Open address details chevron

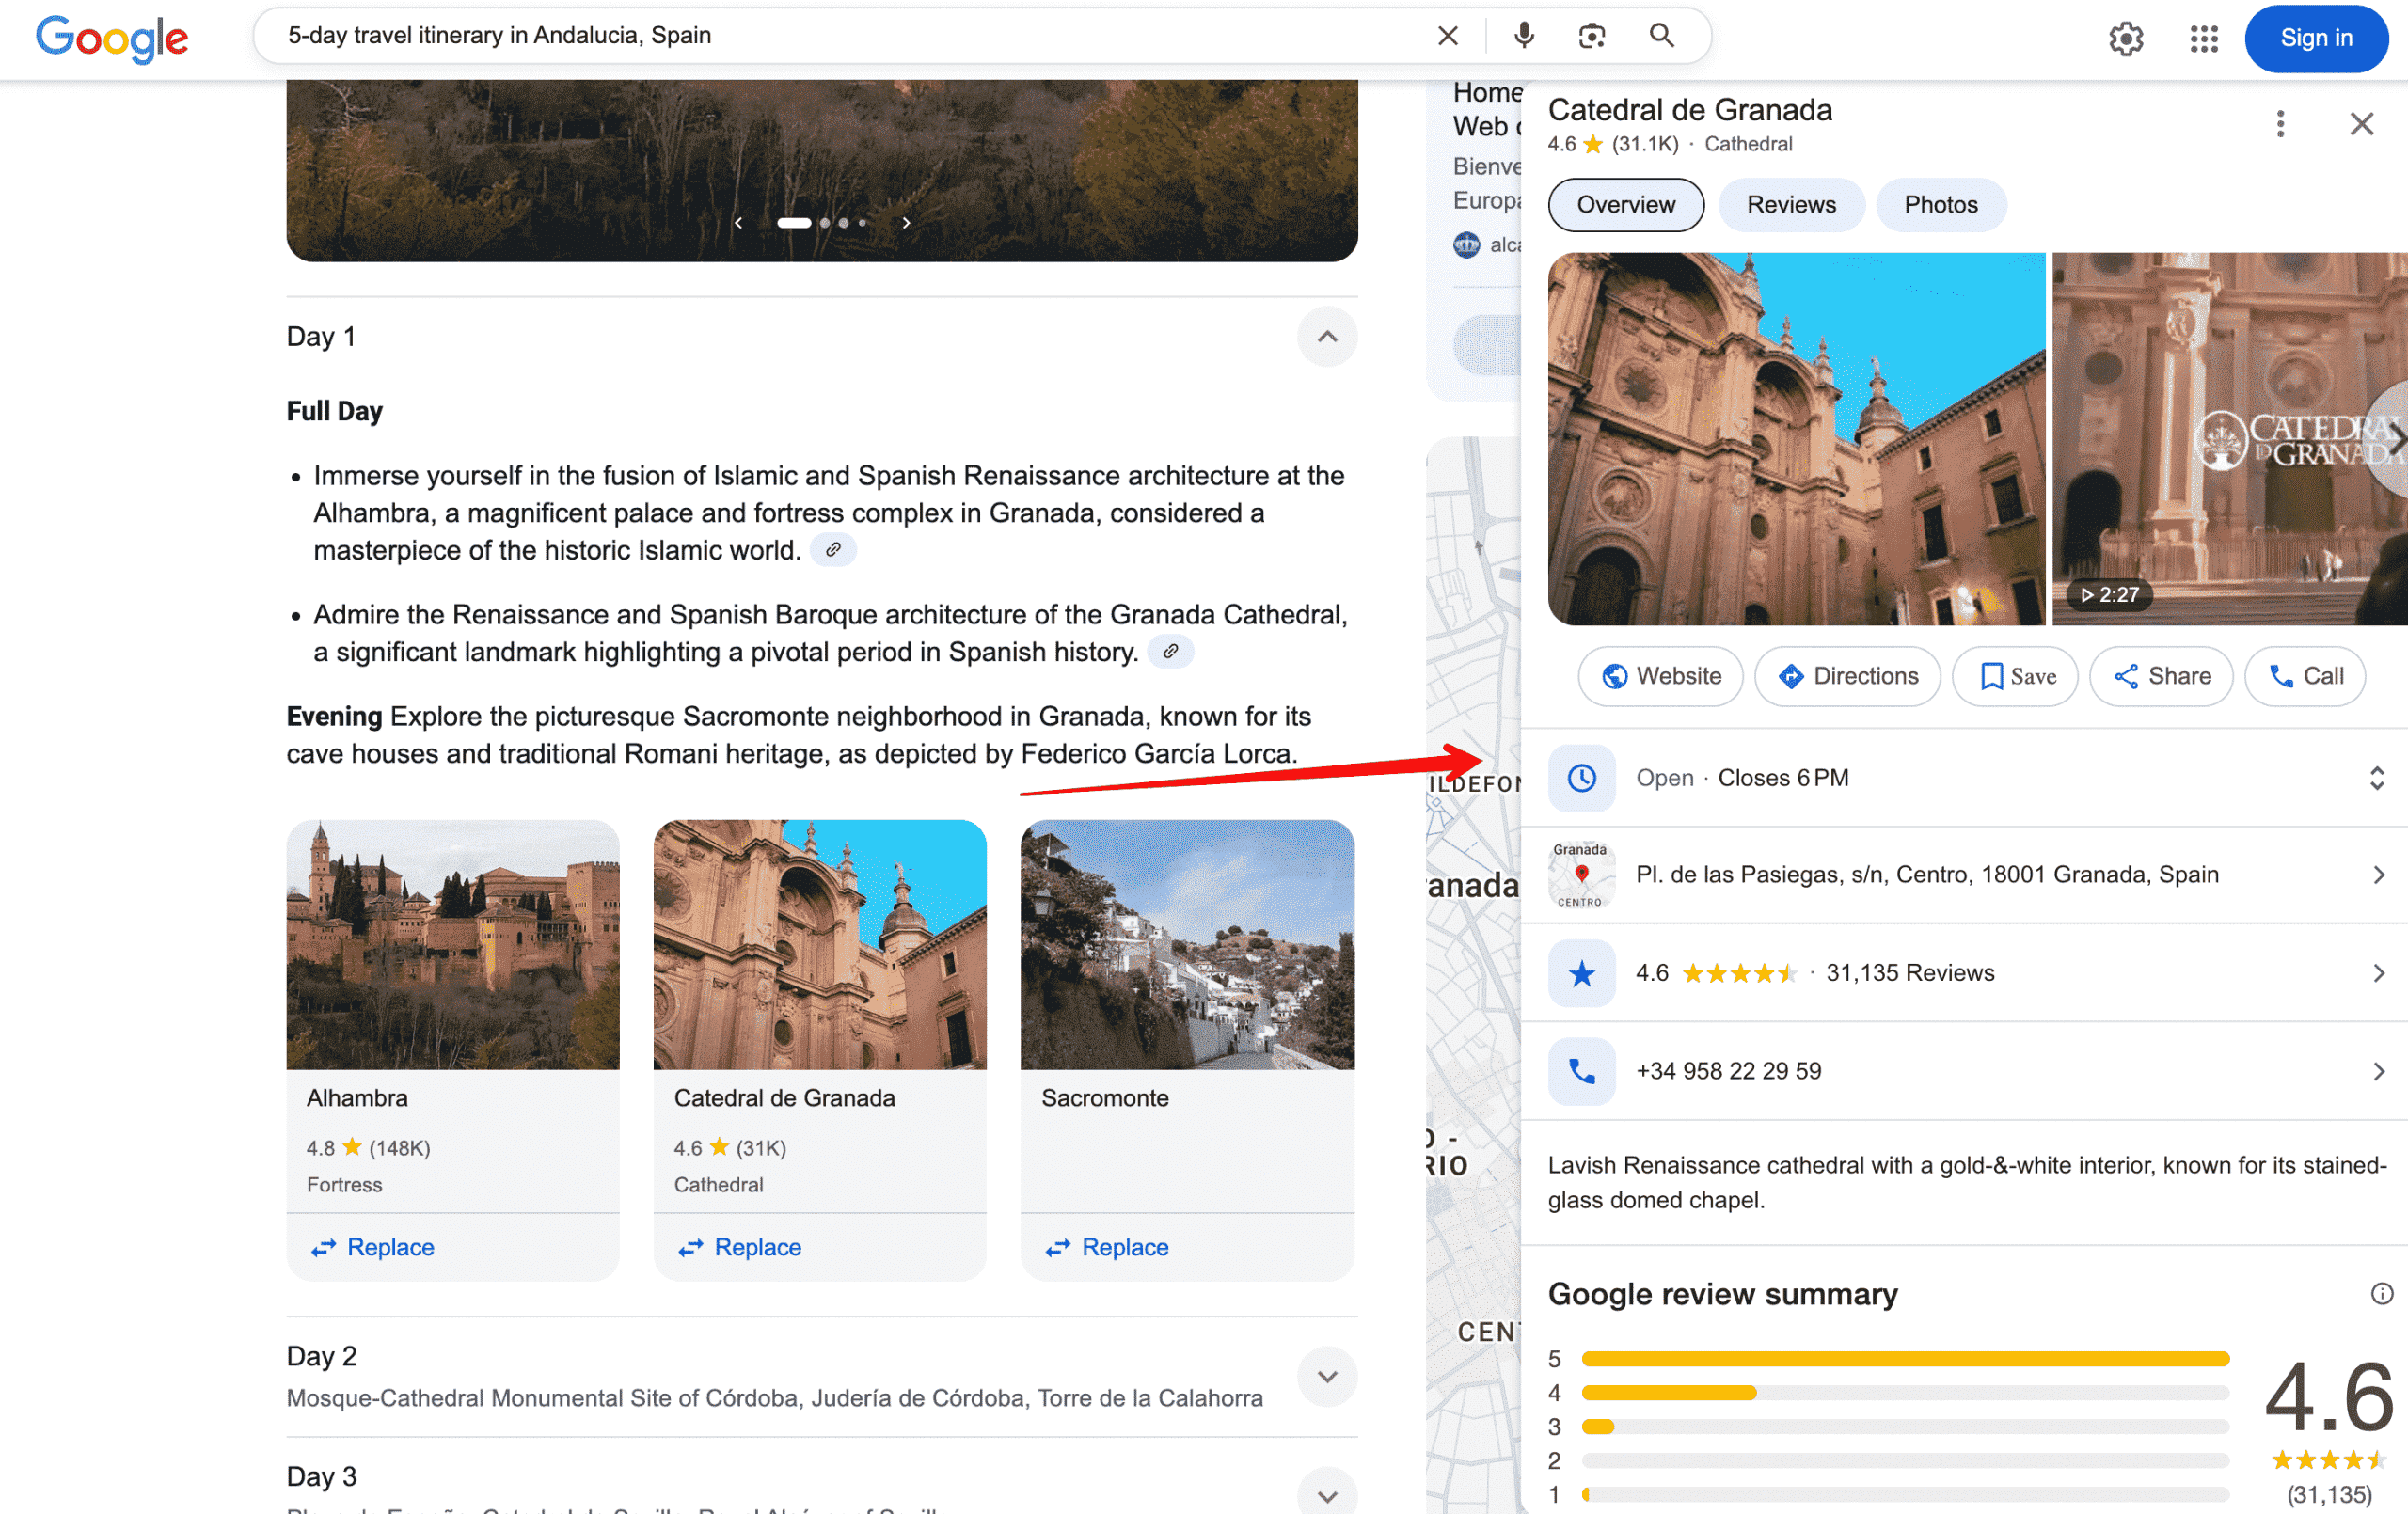click(2378, 875)
